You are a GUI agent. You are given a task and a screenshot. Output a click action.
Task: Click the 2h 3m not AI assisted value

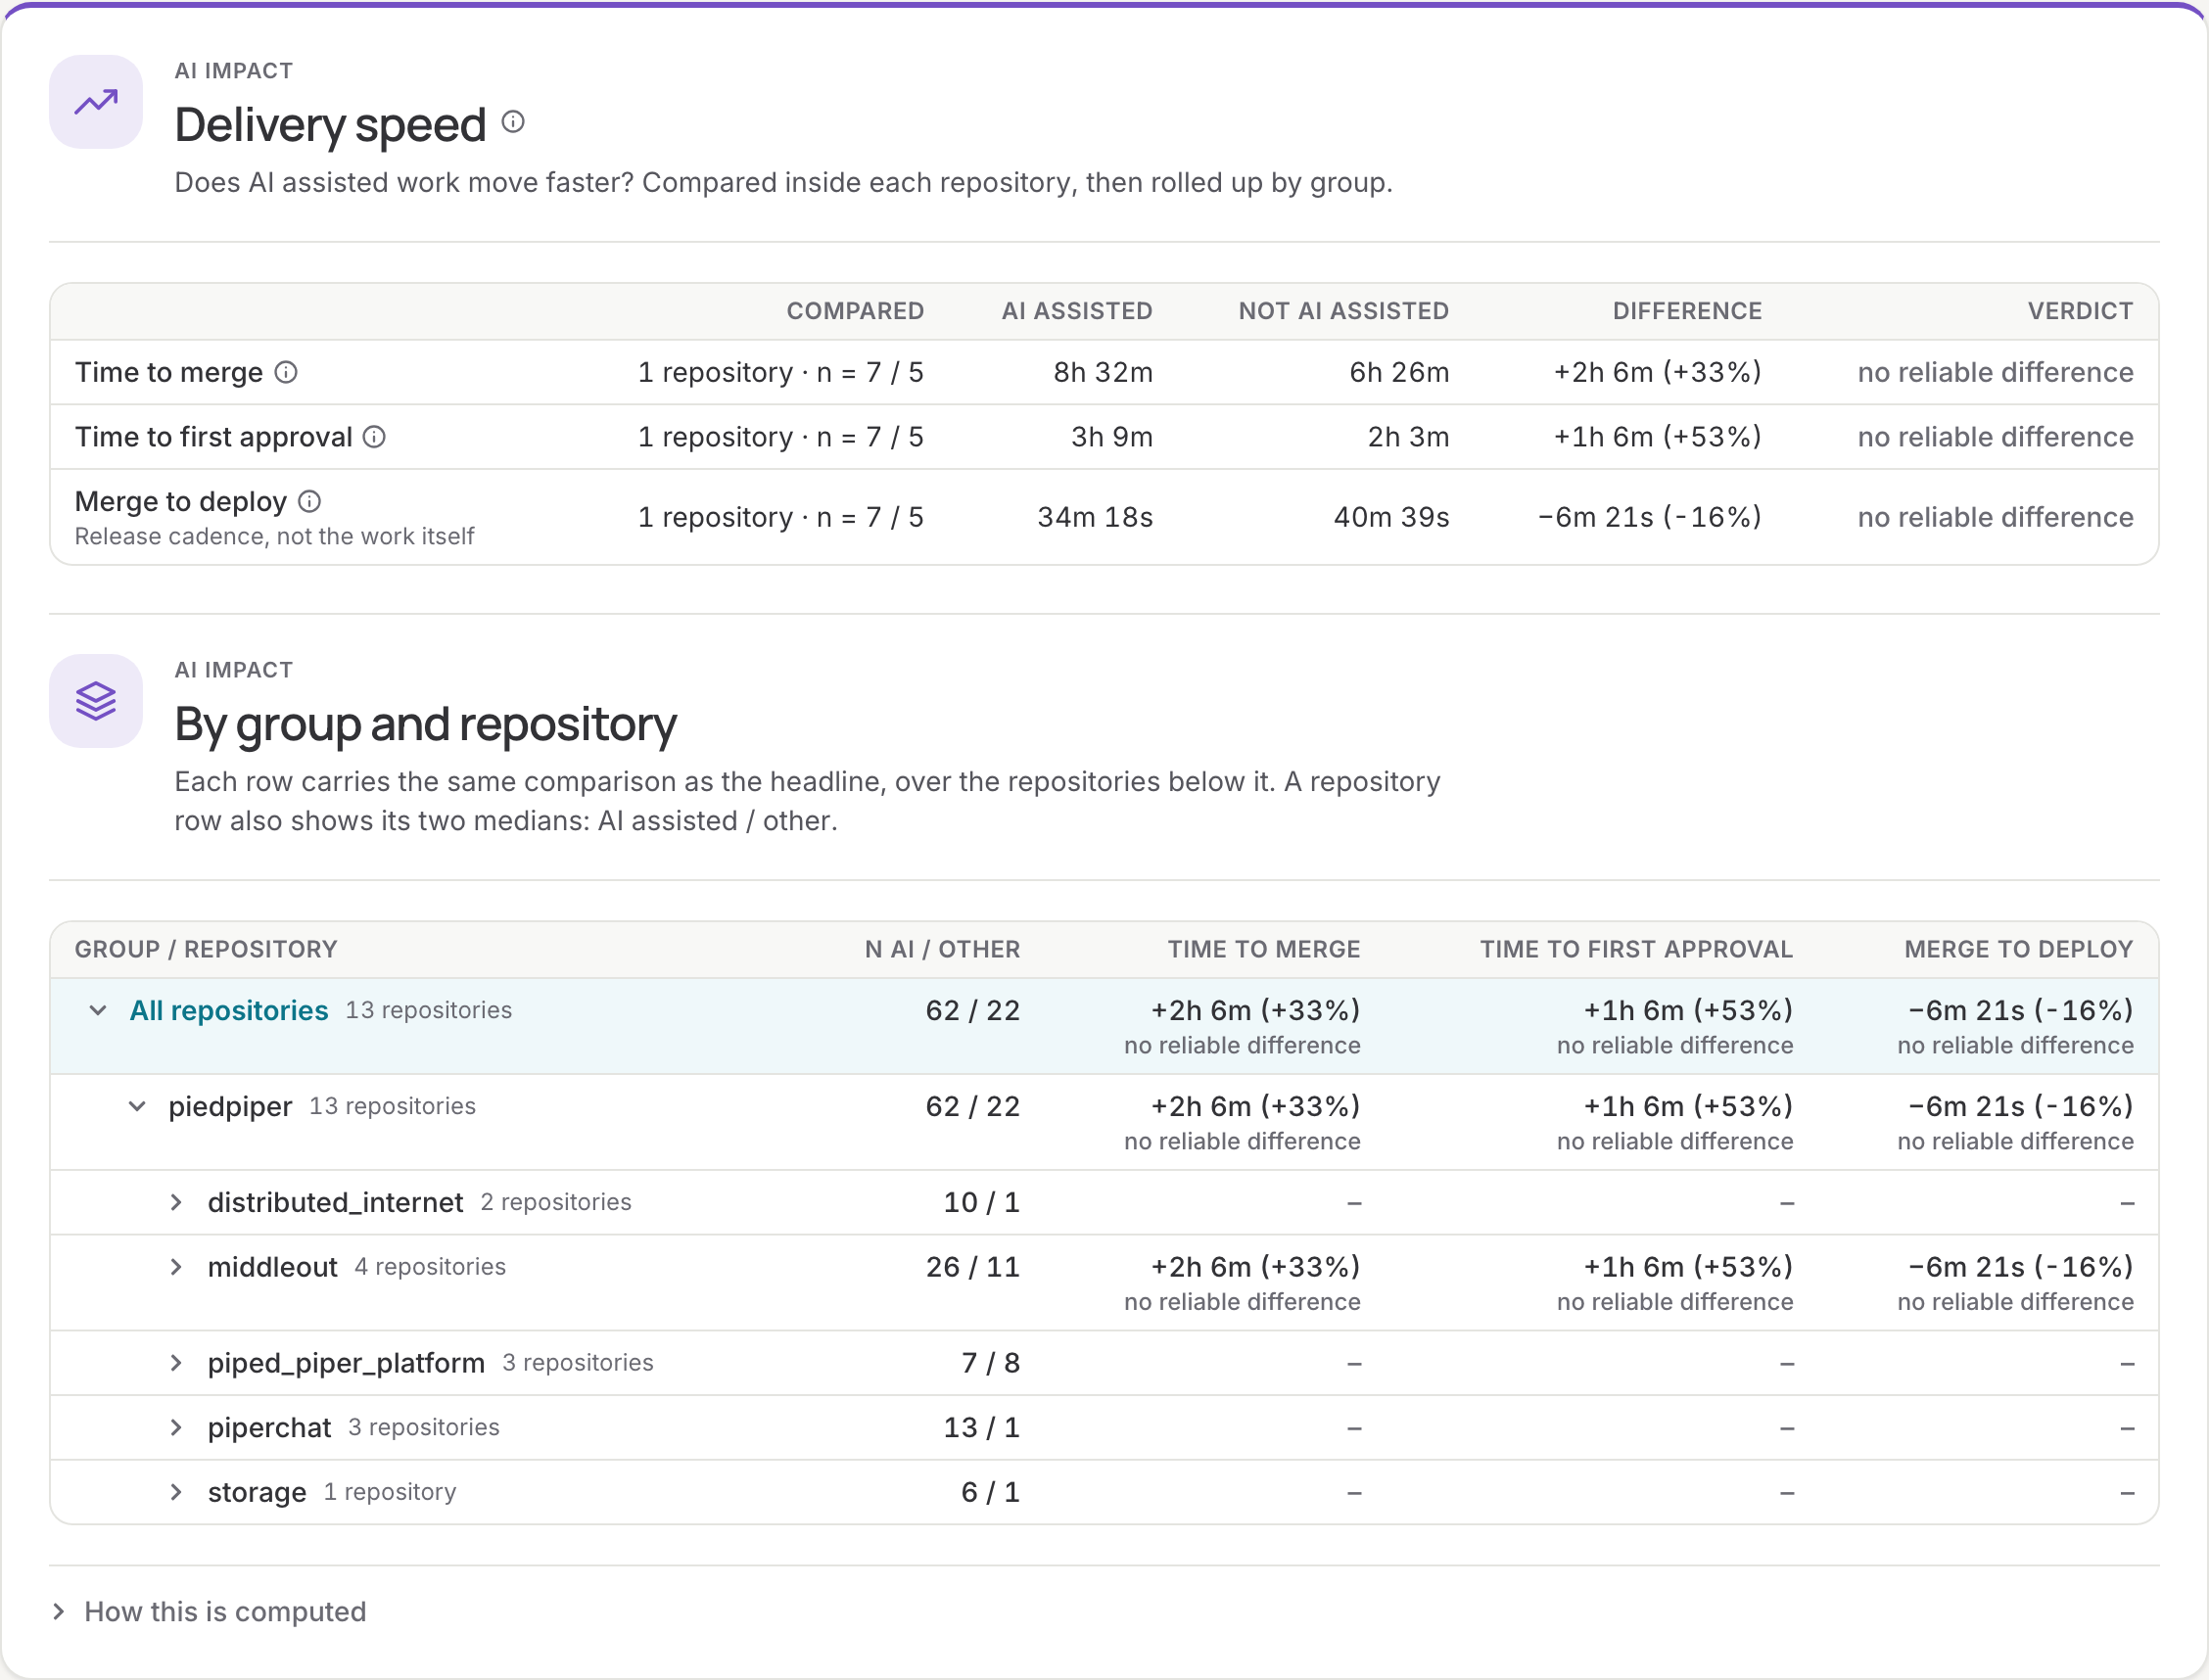pos(1408,437)
